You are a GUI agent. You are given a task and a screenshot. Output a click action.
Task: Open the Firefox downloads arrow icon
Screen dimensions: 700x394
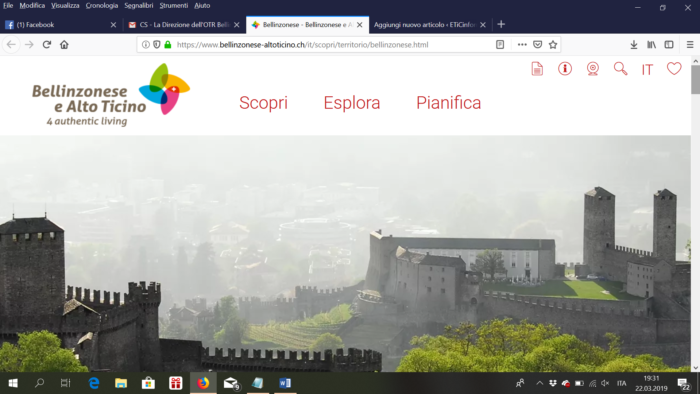coord(633,45)
